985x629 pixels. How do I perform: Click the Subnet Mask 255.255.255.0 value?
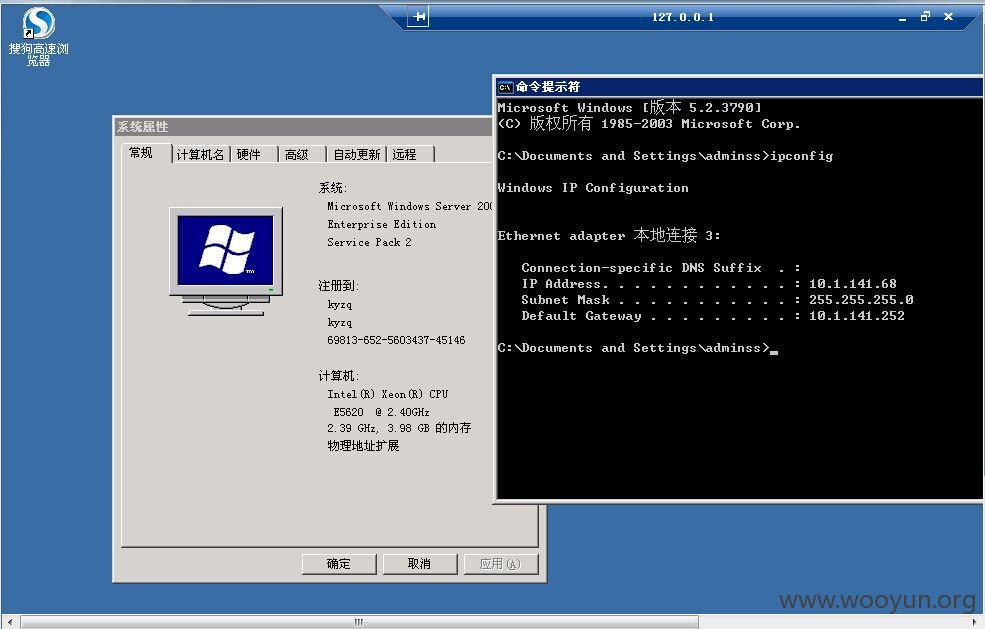(x=861, y=300)
